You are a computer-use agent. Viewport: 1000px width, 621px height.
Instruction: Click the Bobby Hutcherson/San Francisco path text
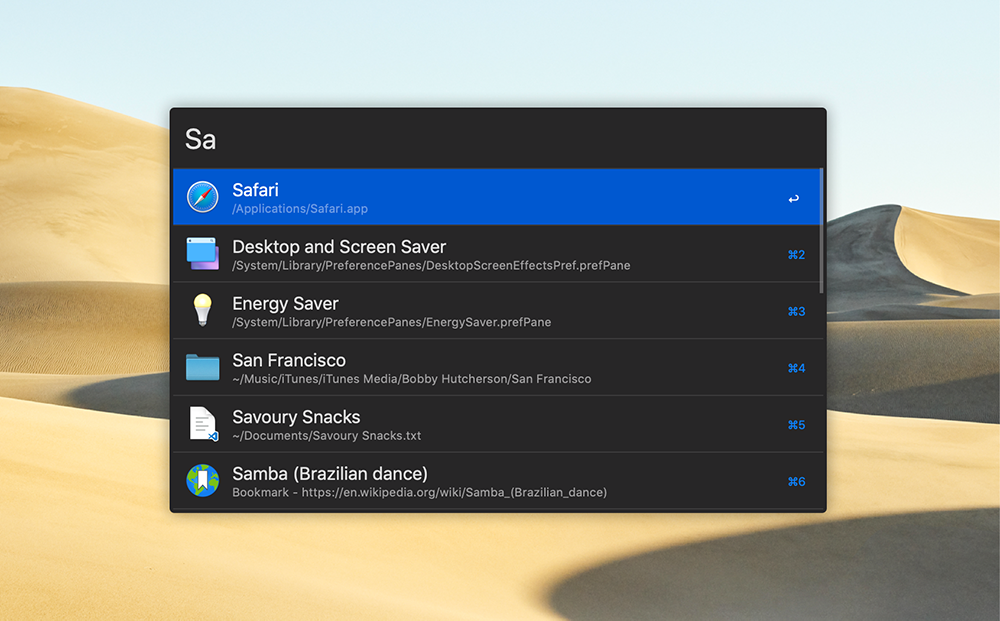tap(411, 379)
